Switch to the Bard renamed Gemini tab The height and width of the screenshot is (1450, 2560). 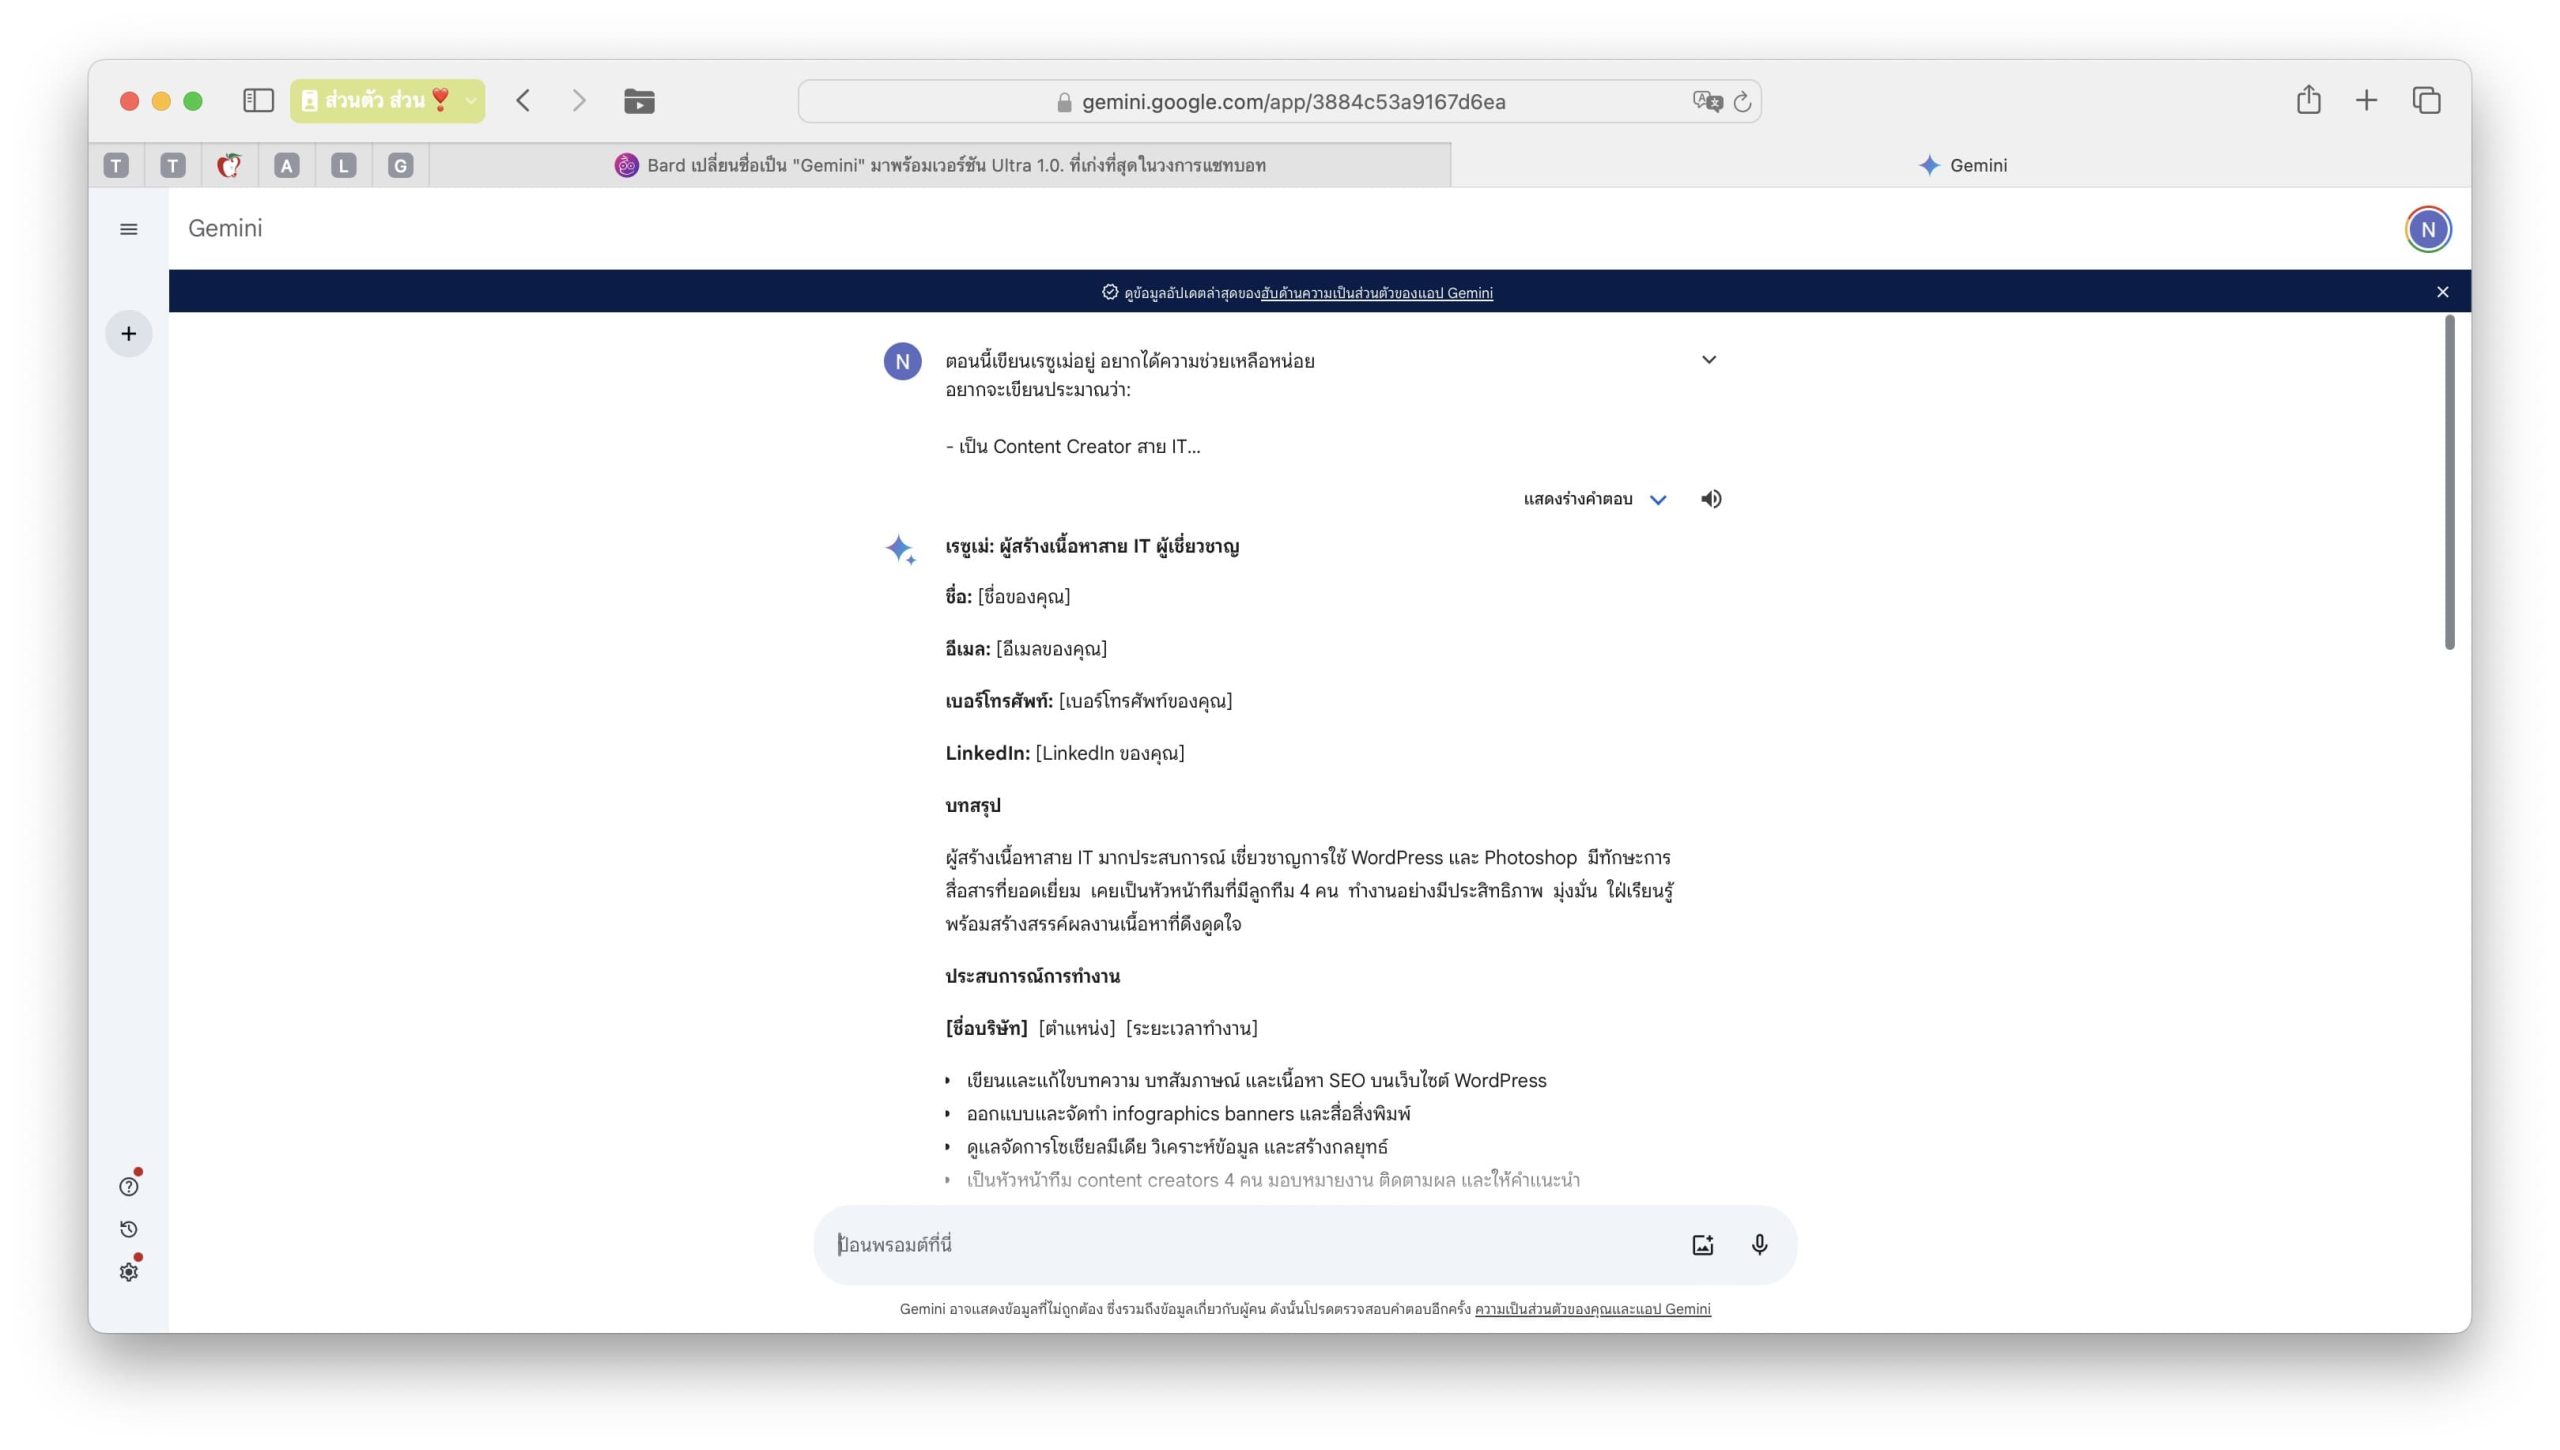(x=940, y=165)
